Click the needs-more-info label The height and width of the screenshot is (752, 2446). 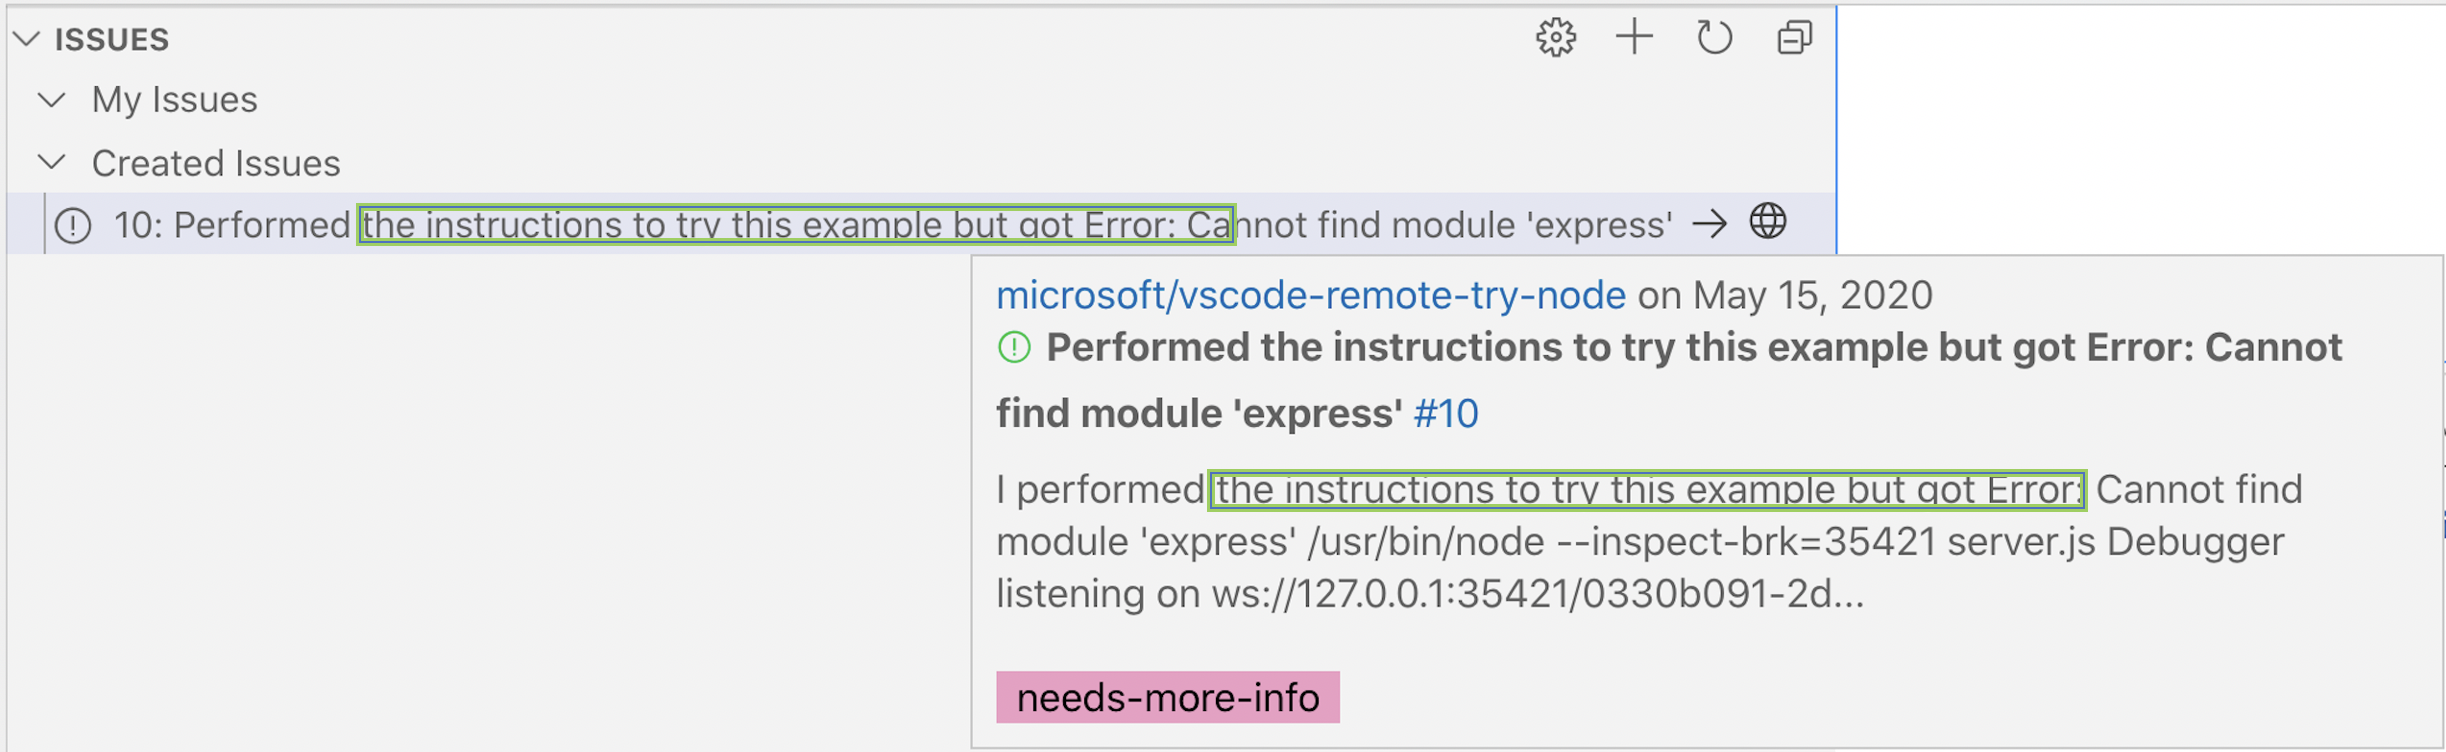(1167, 698)
